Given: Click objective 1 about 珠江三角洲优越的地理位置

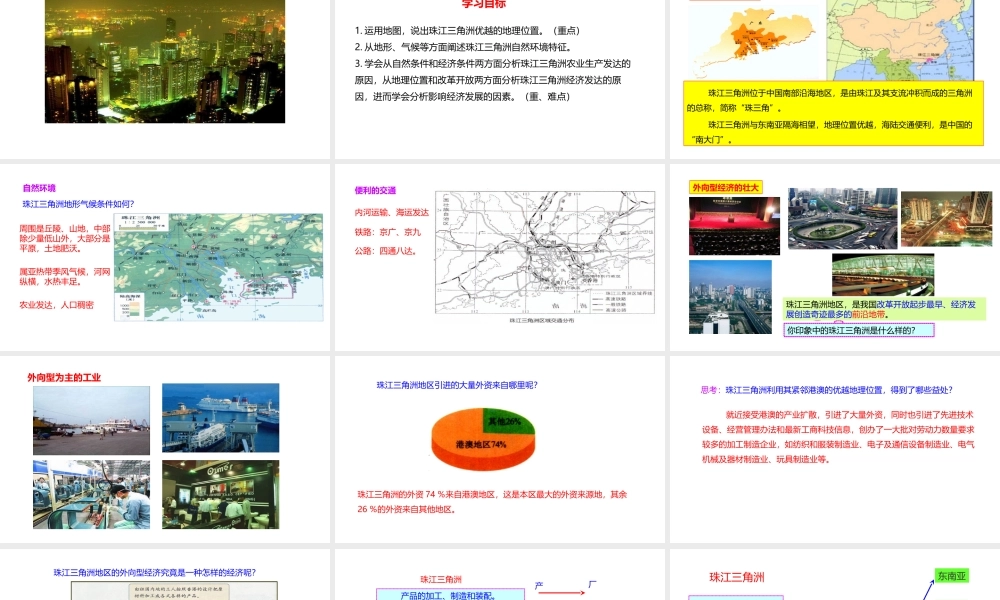Looking at the screenshot, I should pyautogui.click(x=467, y=31).
